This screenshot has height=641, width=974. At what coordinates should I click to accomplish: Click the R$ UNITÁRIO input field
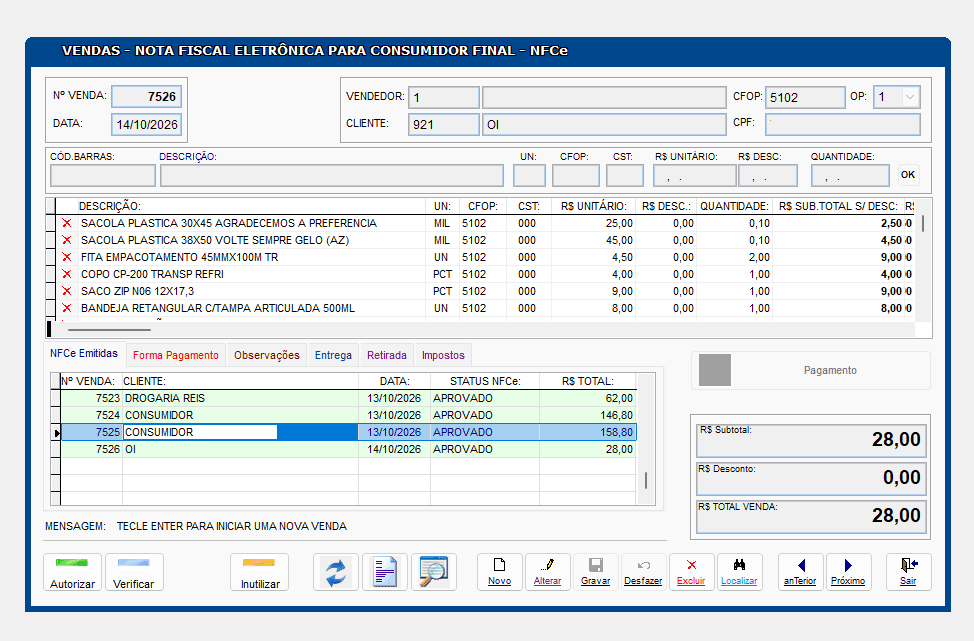[x=694, y=176]
